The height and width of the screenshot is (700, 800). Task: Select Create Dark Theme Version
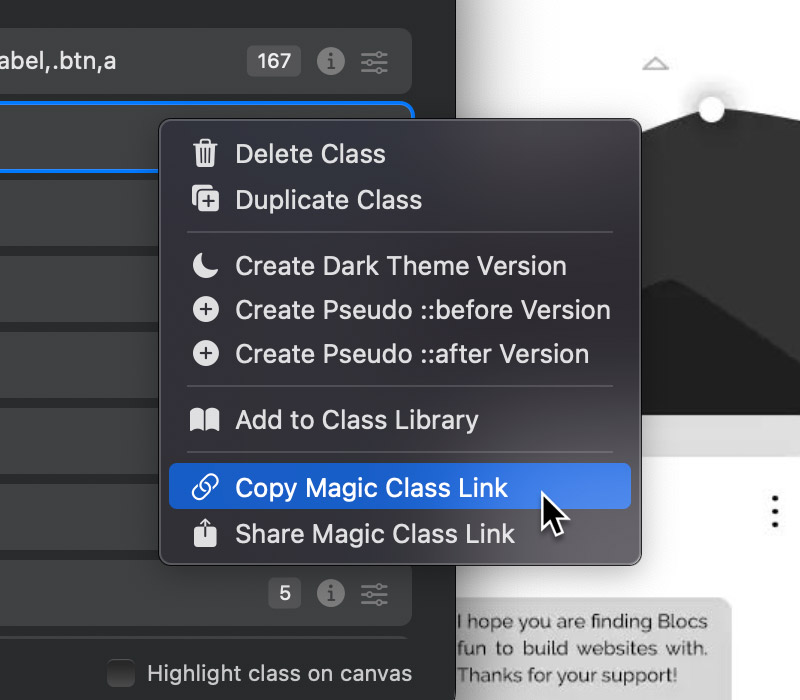[400, 266]
